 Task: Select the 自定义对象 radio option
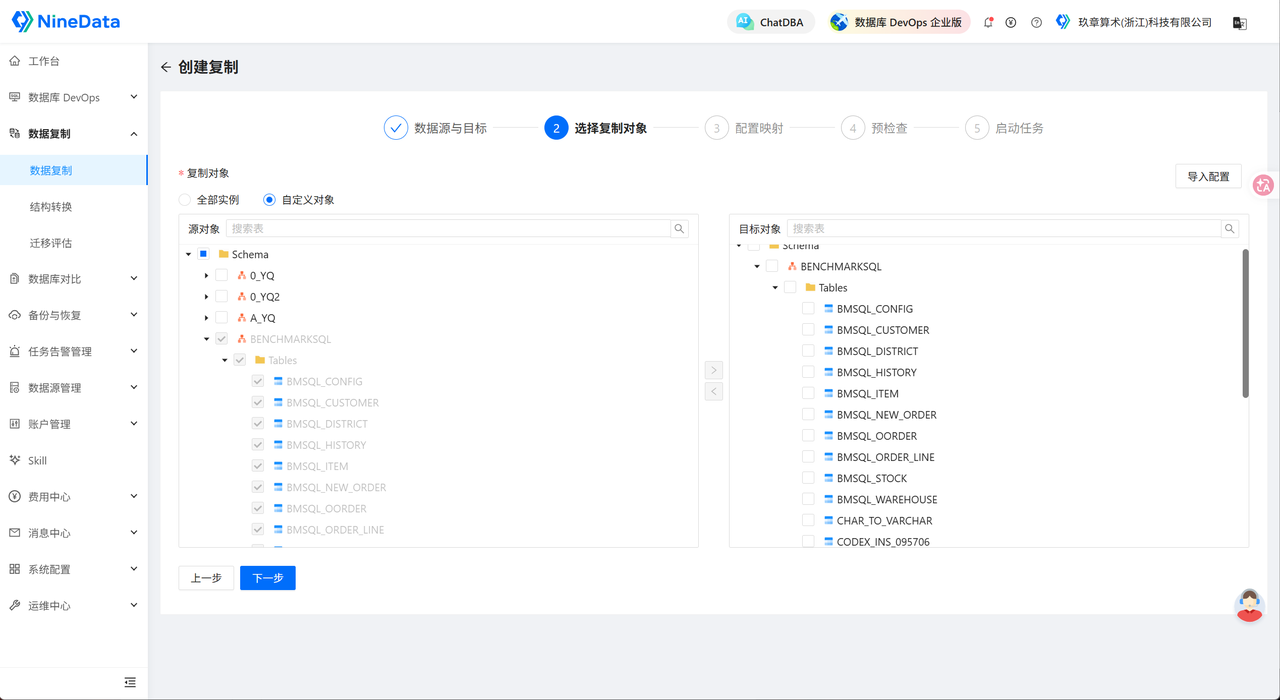coord(269,200)
